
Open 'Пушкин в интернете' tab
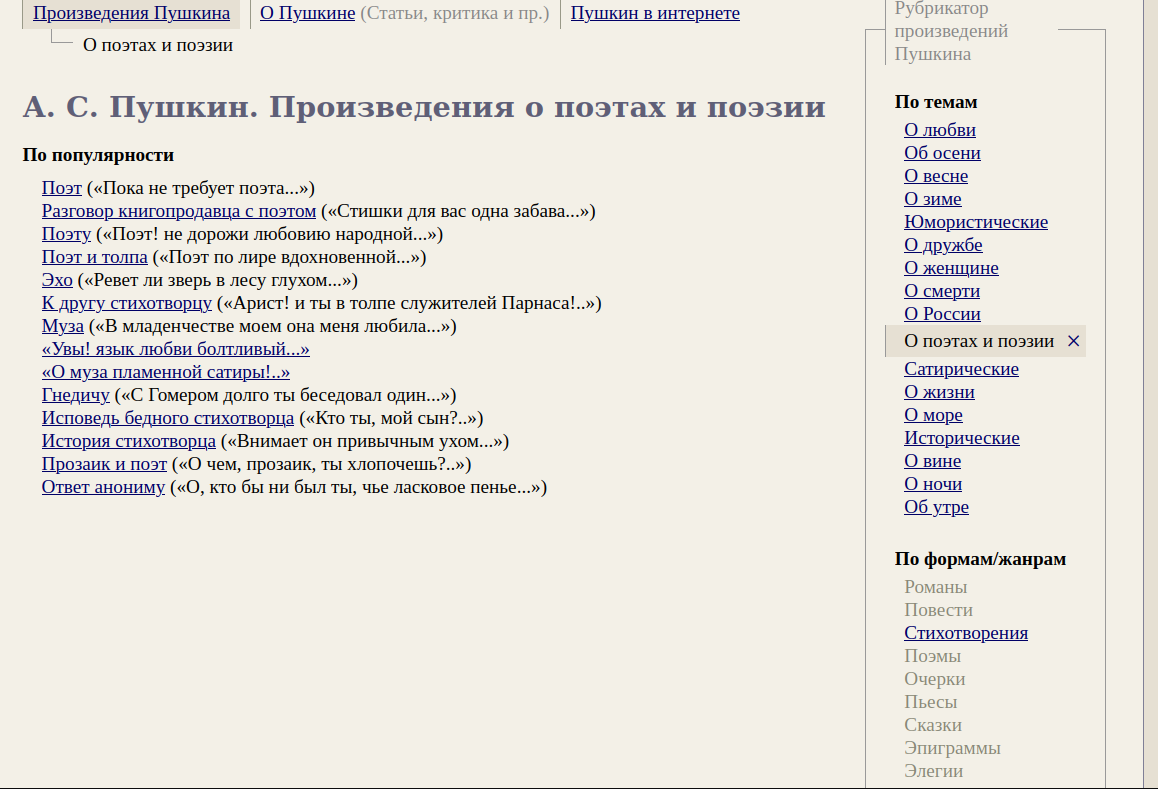[655, 13]
